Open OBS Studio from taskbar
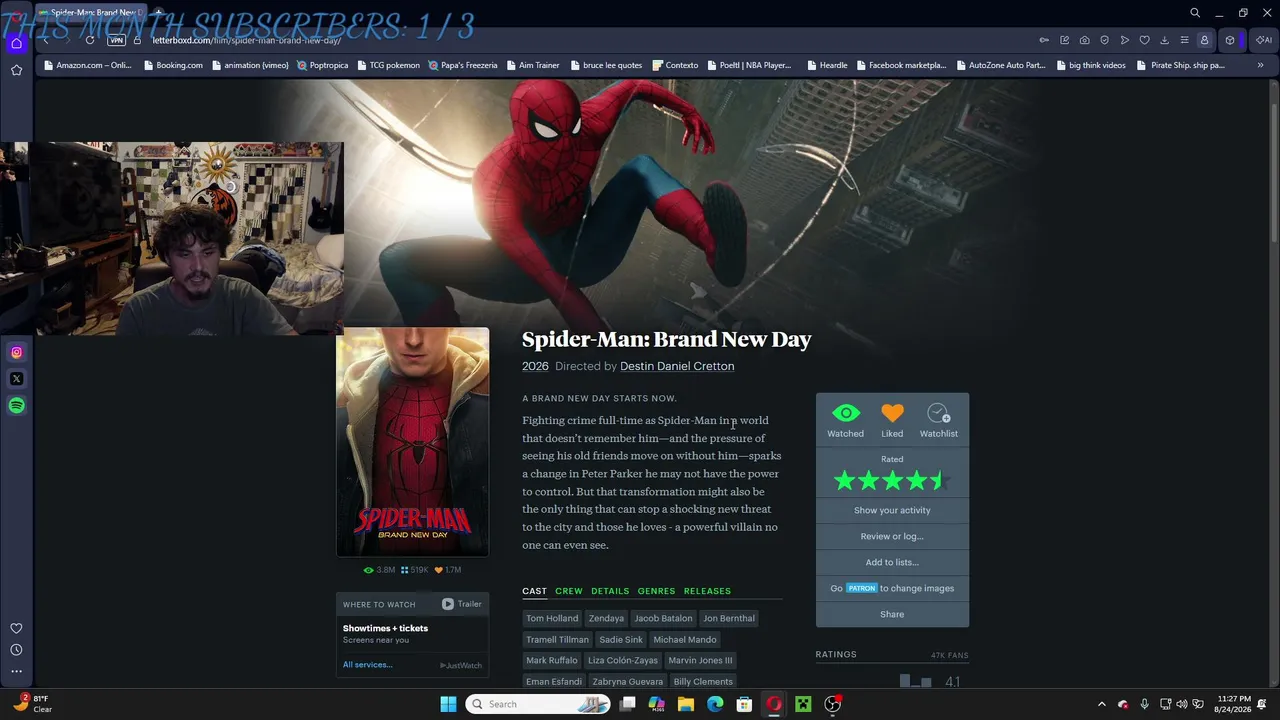Screen dimensions: 1280x720 [833, 704]
